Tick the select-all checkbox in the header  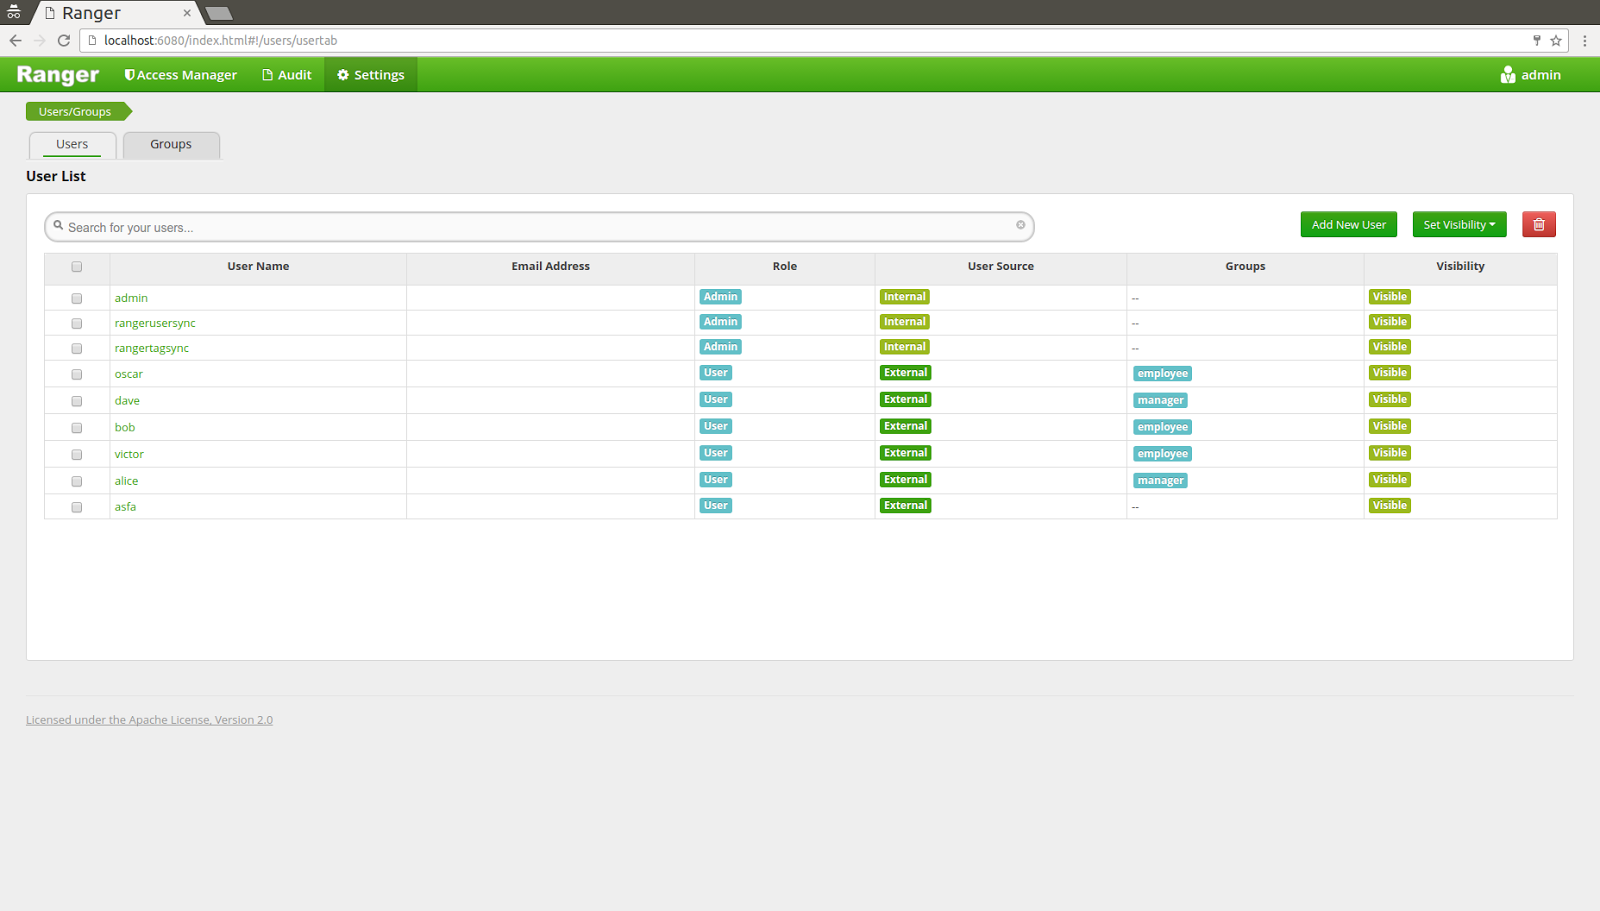(76, 267)
